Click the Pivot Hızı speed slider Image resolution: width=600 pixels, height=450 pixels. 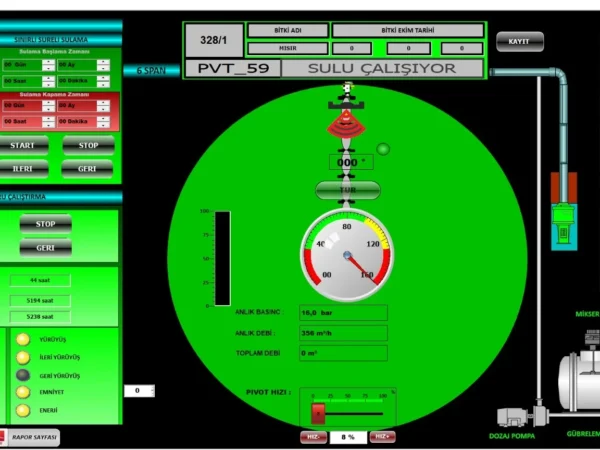click(x=348, y=413)
